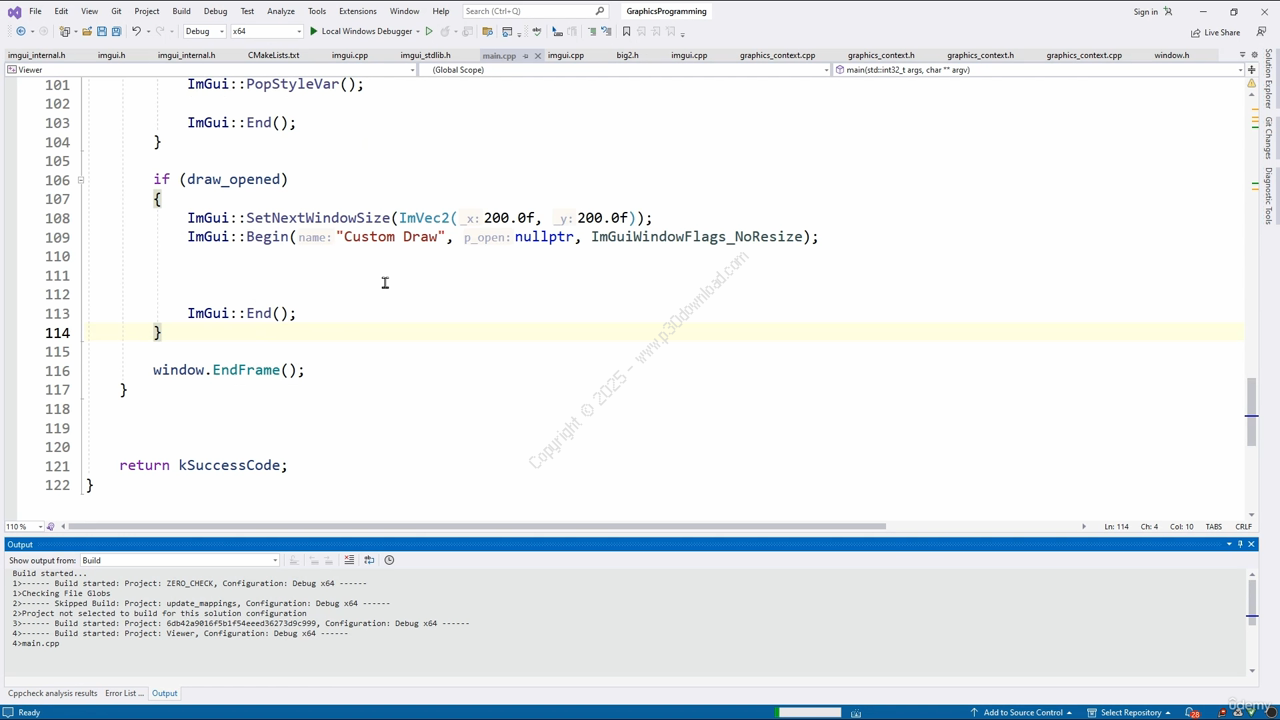Open the Edit menu
This screenshot has height=720, width=1280.
(61, 11)
